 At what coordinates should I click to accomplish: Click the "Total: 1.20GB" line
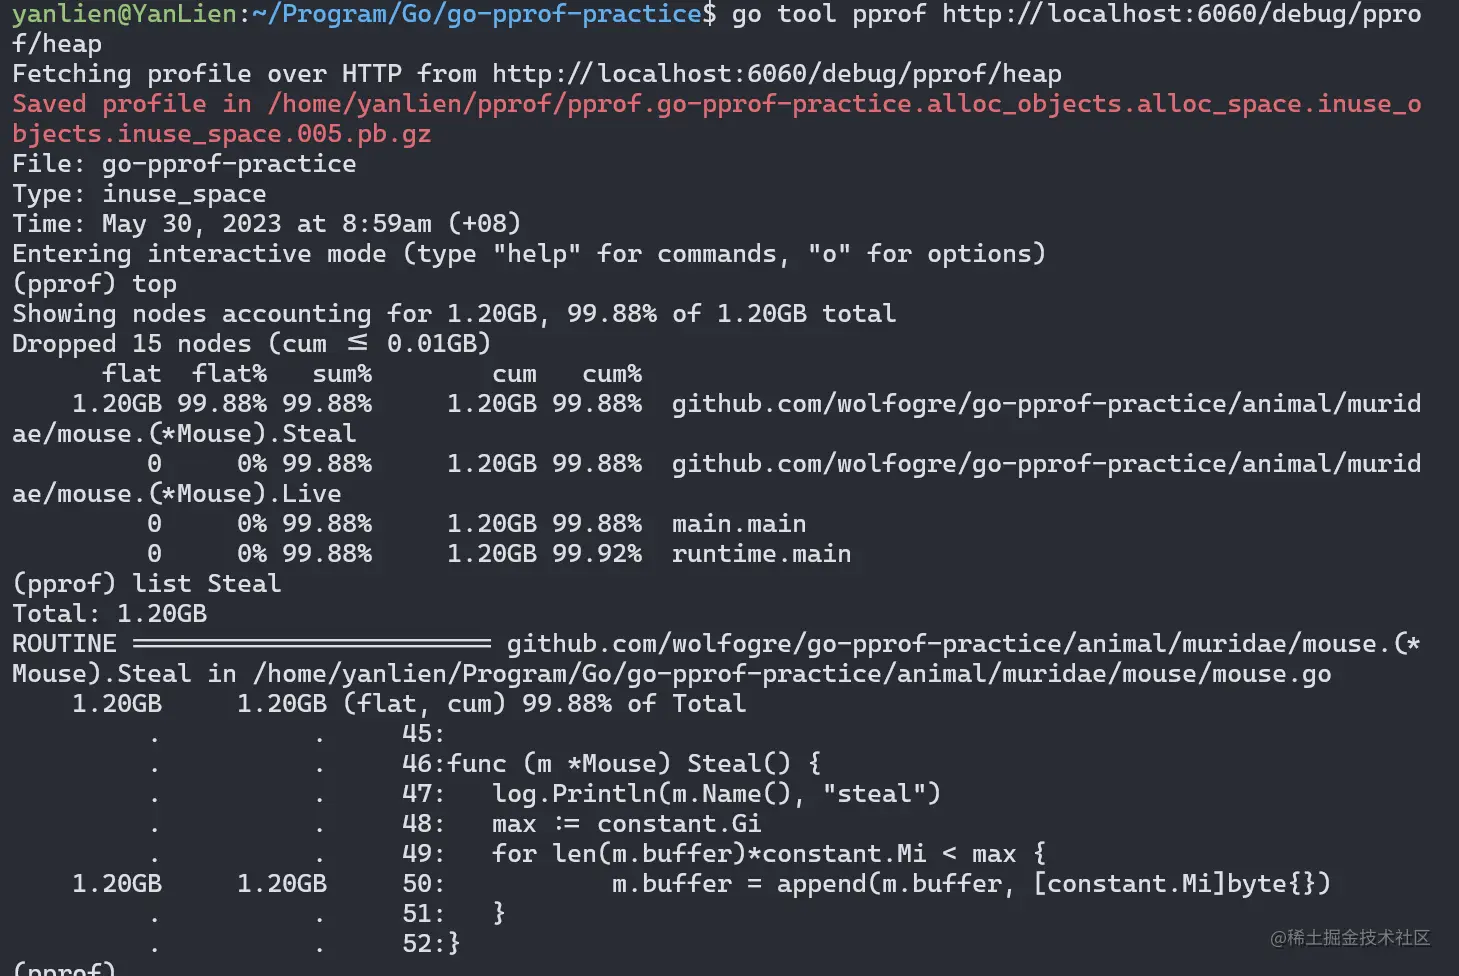[x=109, y=614]
